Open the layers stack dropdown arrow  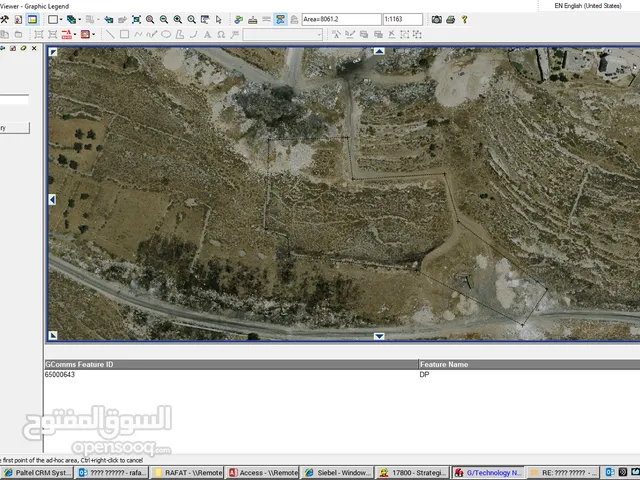[x=80, y=19]
